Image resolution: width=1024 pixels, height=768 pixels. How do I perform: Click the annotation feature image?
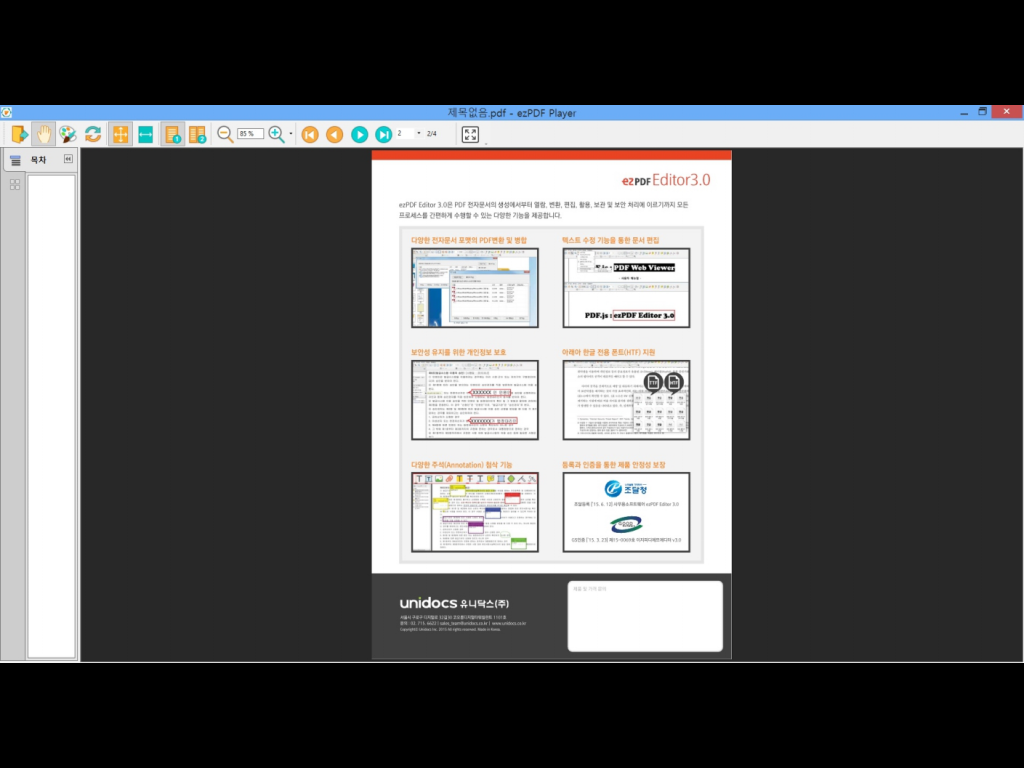coord(475,513)
